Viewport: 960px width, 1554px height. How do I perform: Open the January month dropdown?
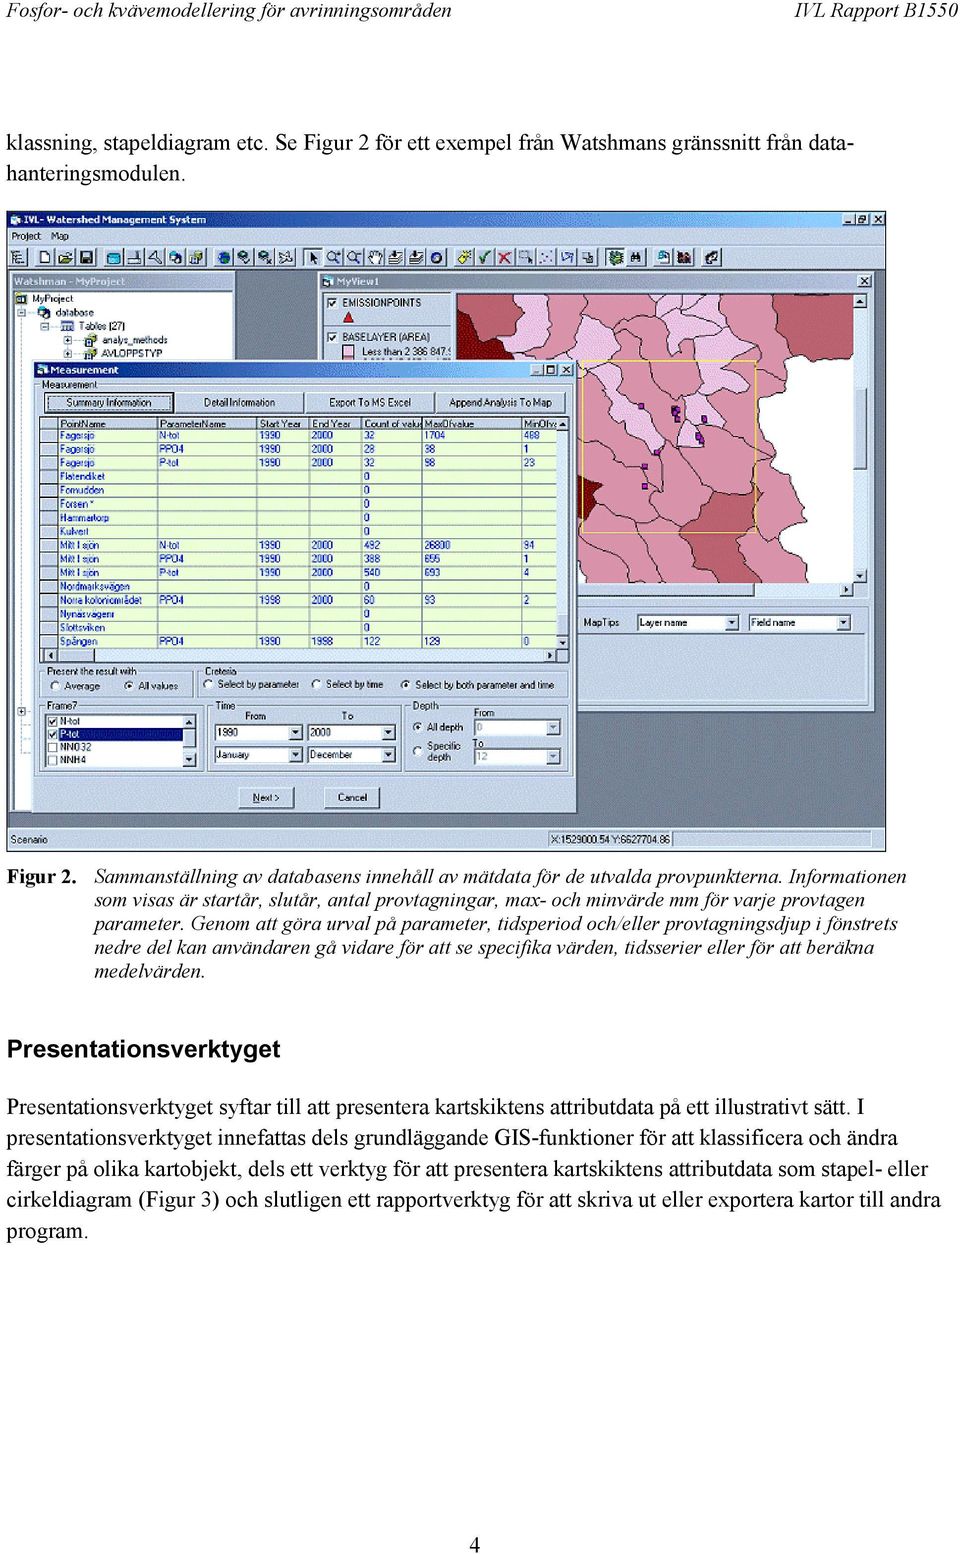pos(296,755)
